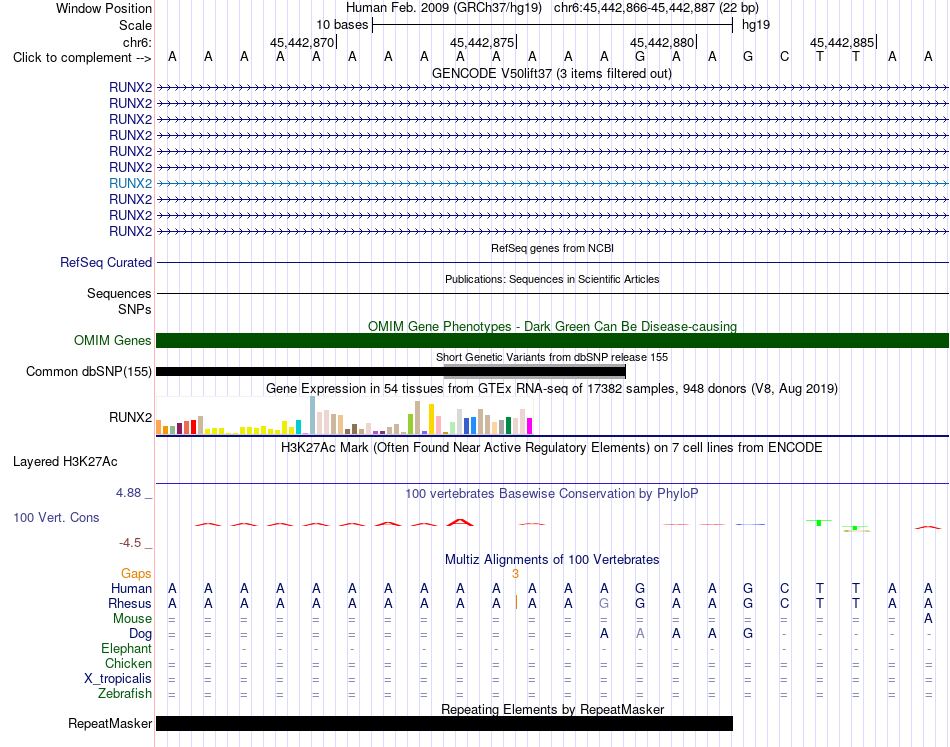Click the Dog alignment row label
The height and width of the screenshot is (747, 950).
[x=140, y=634]
